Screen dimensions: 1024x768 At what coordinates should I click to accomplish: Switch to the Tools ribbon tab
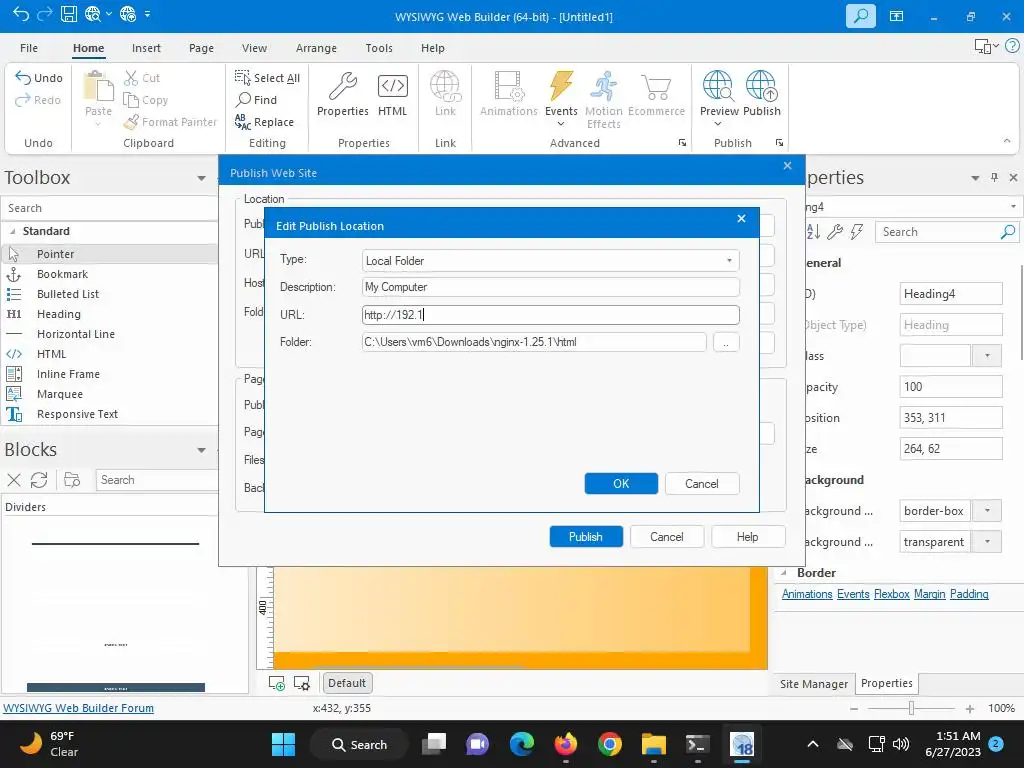tap(379, 48)
